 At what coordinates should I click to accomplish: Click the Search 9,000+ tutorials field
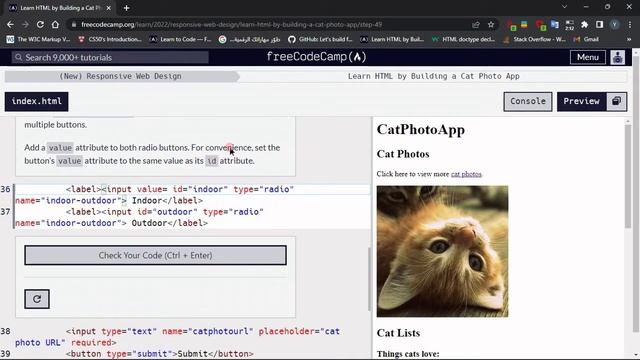[x=110, y=58]
